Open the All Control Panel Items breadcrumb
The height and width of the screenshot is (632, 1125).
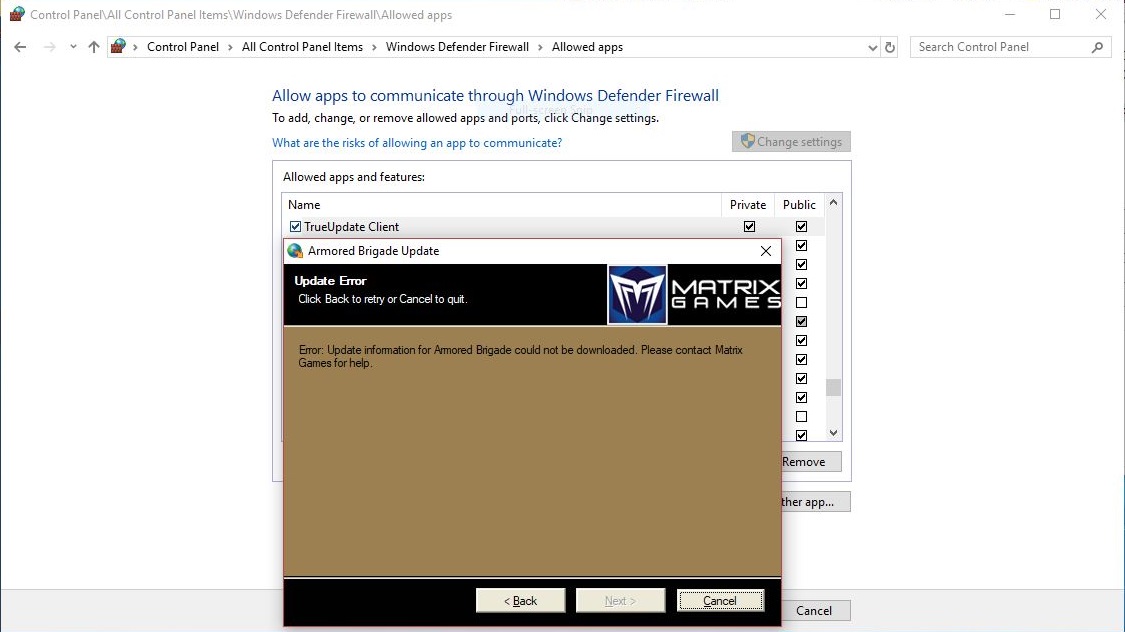click(x=302, y=47)
